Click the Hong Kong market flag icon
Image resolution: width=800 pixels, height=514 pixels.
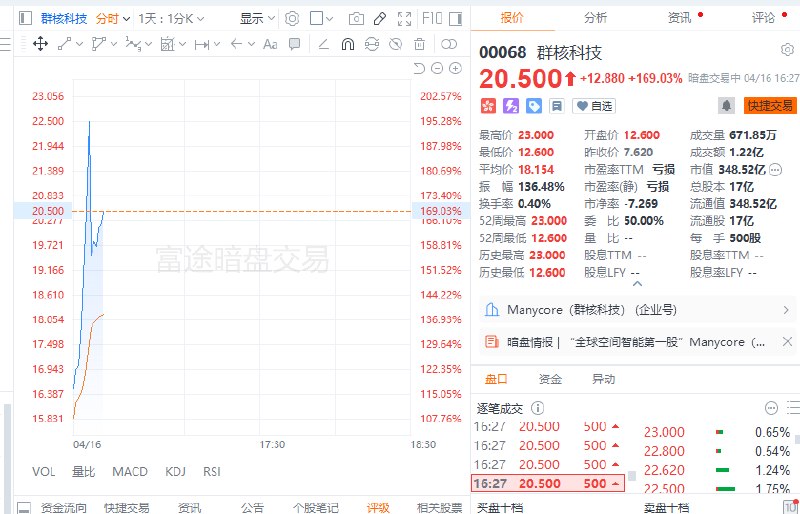pyautogui.click(x=488, y=106)
